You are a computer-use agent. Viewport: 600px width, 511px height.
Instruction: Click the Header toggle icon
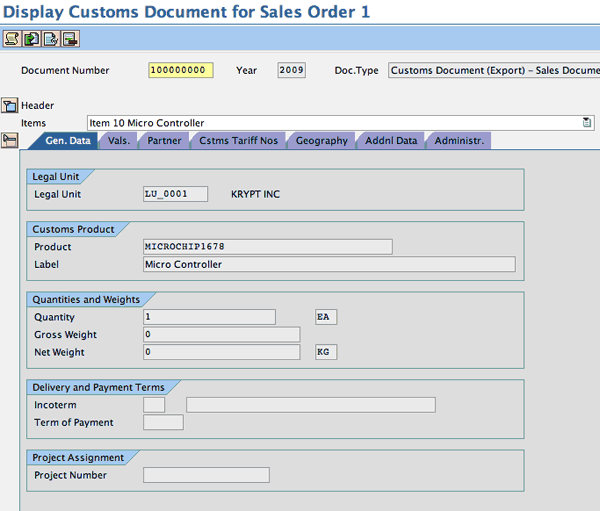10,105
